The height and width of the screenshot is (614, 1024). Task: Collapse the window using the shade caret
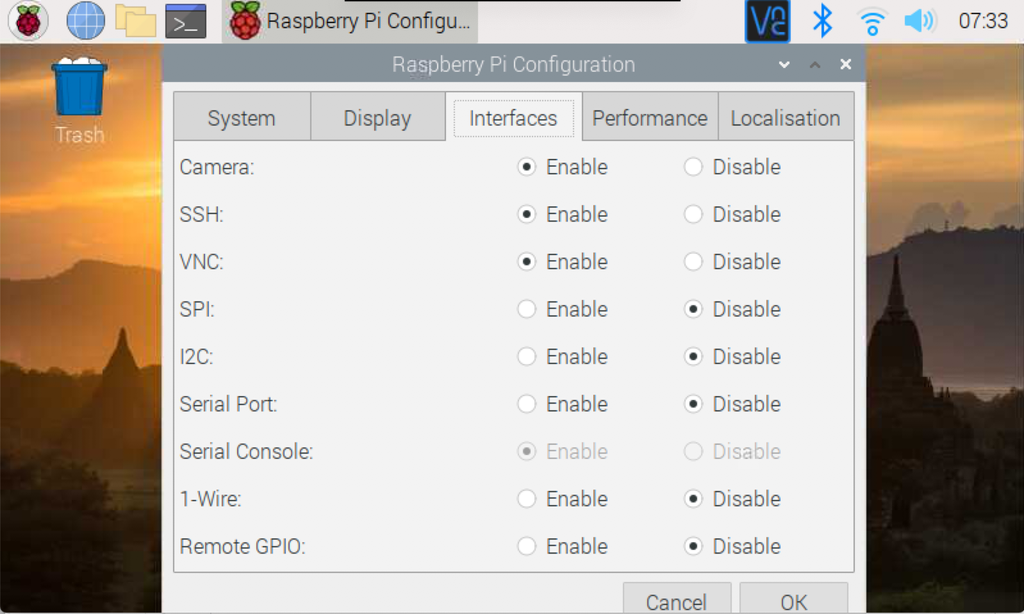(x=814, y=63)
